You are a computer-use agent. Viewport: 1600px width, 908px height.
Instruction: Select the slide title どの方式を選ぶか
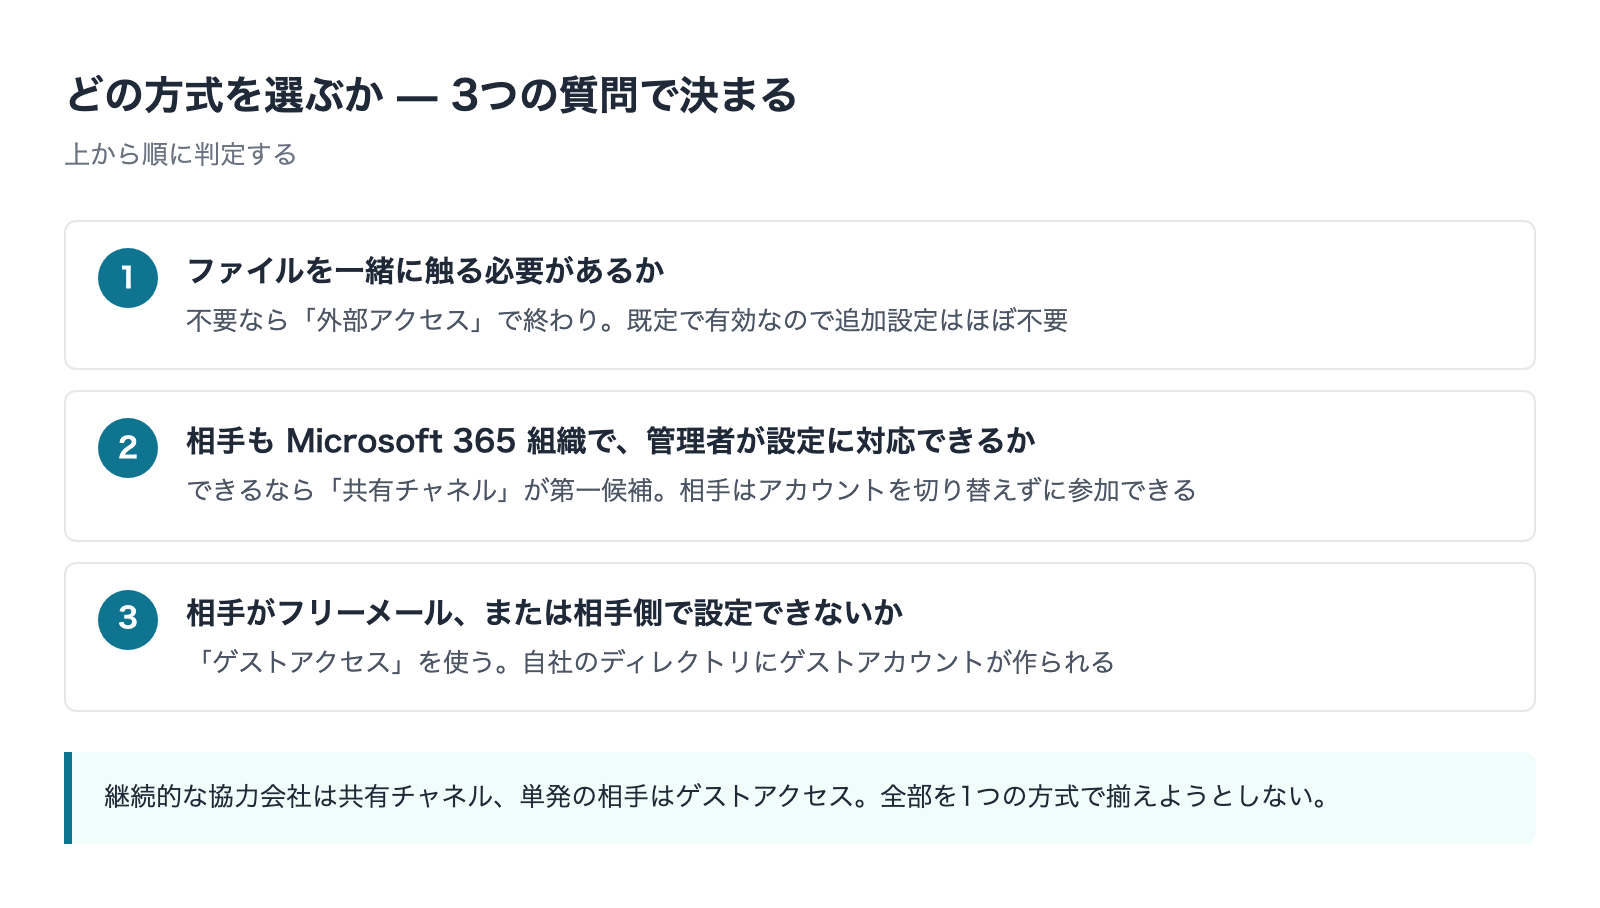(225, 96)
